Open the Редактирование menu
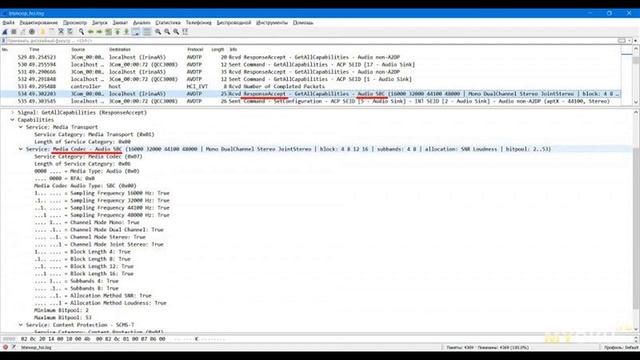 click(39, 23)
